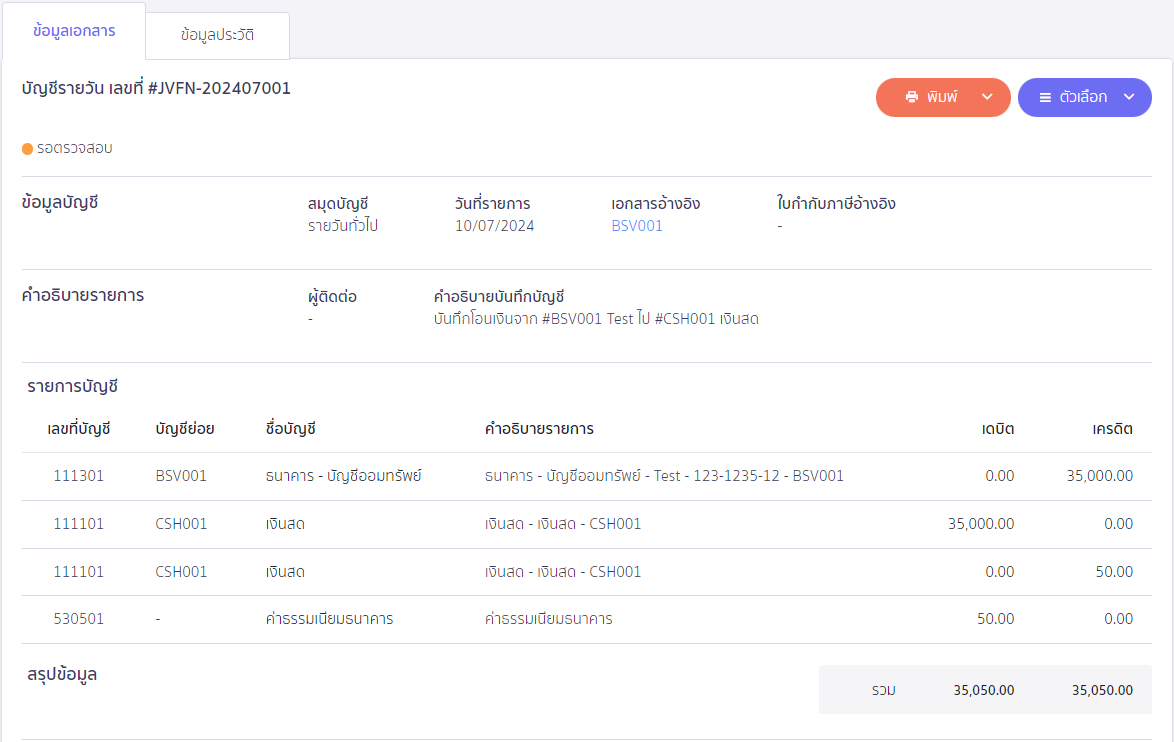Click the document number #JVFN-202407001 heading
Image resolution: width=1174 pixels, height=742 pixels.
pyautogui.click(x=219, y=88)
